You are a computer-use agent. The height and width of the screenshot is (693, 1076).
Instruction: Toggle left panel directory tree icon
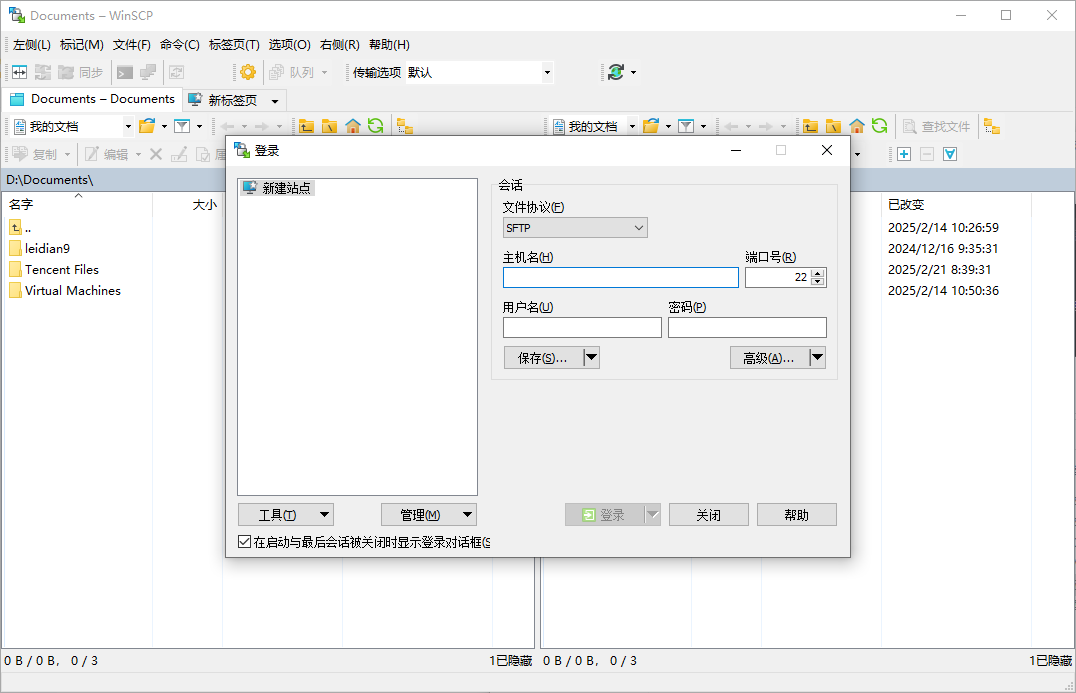405,126
